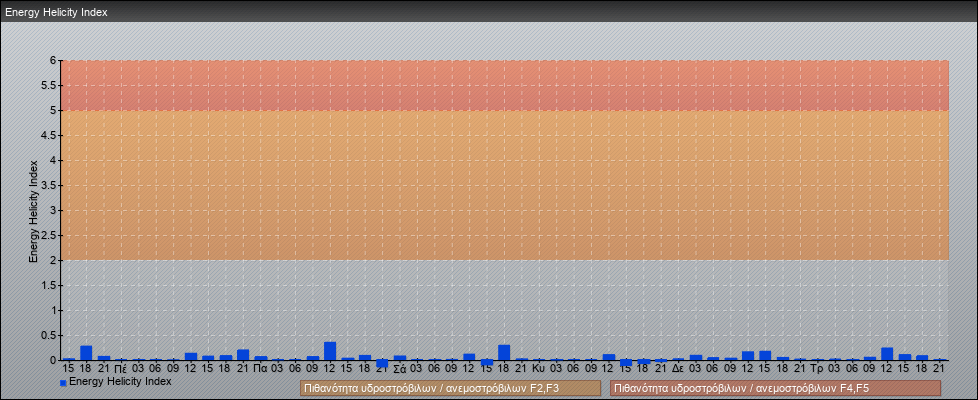Click the 3 value on the y-axis
This screenshot has width=978, height=400.
(x=54, y=210)
